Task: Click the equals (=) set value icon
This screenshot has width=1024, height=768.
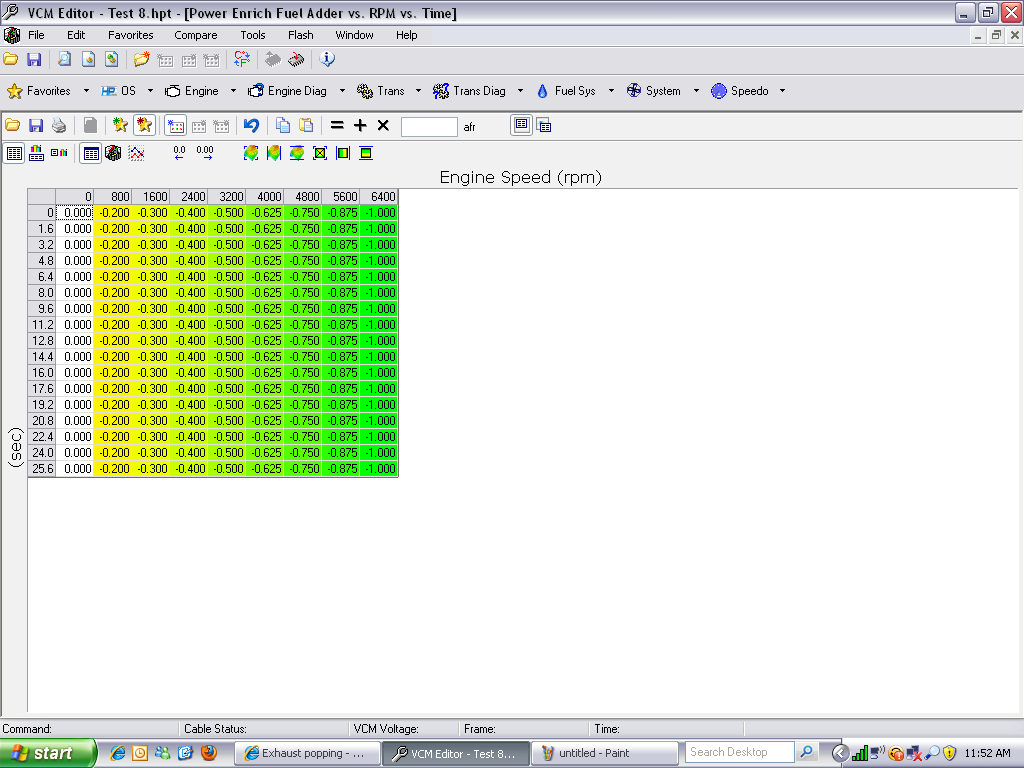Action: (x=337, y=126)
